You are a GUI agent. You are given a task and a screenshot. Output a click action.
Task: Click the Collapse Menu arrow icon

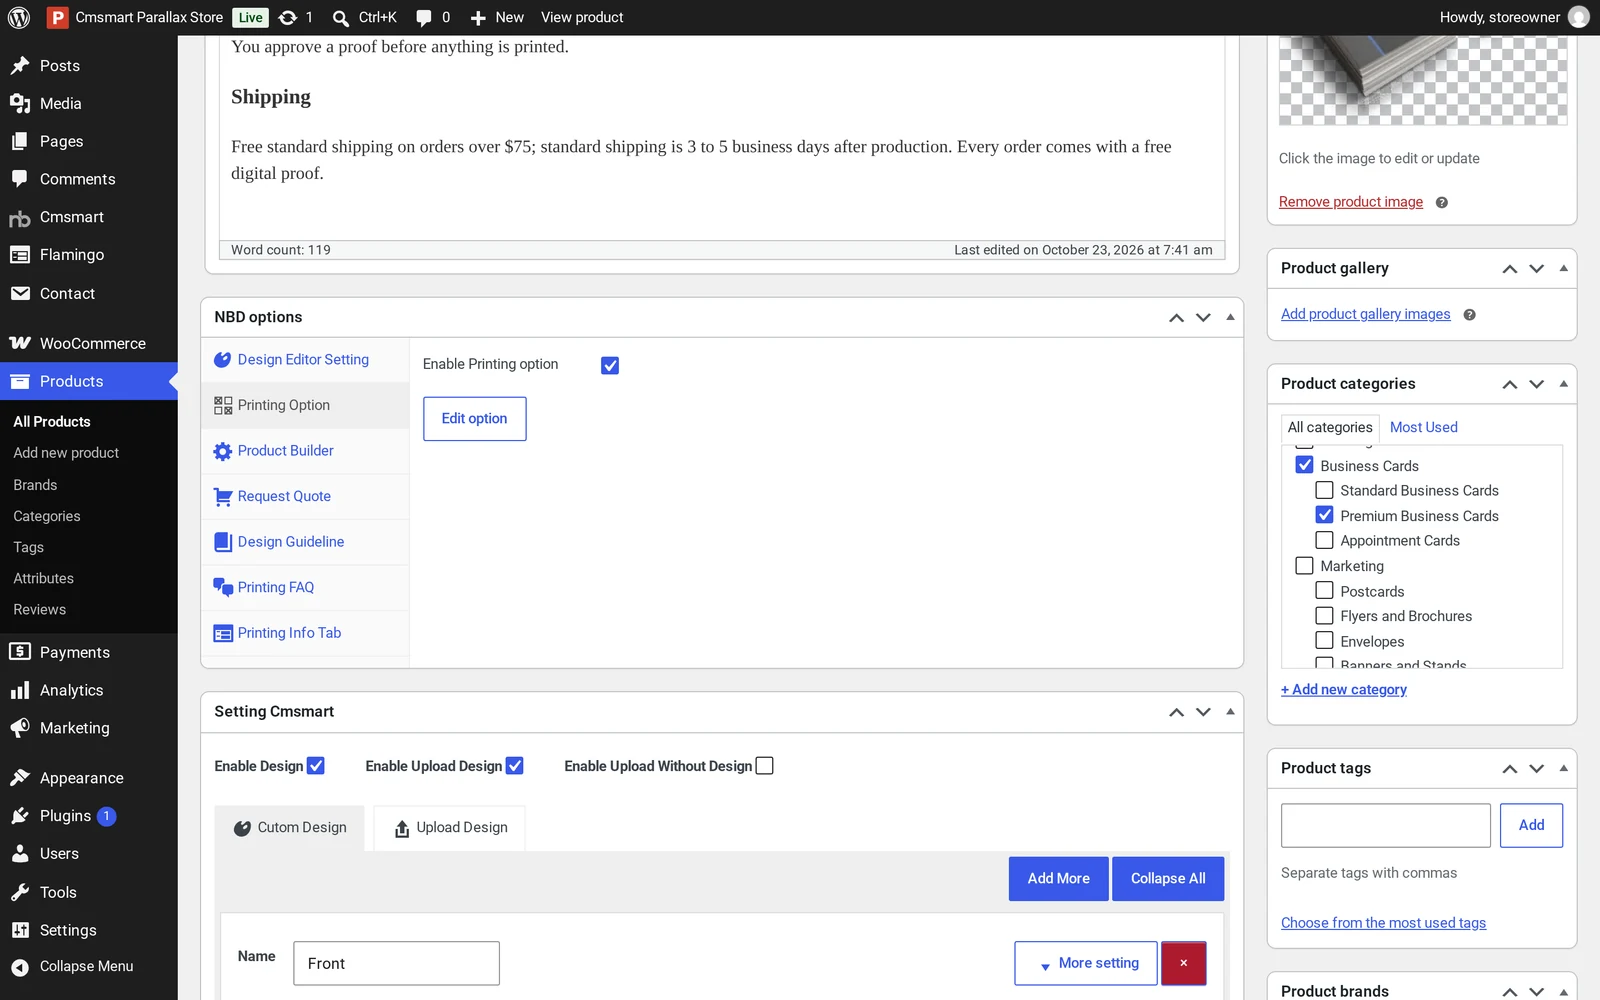(20, 967)
